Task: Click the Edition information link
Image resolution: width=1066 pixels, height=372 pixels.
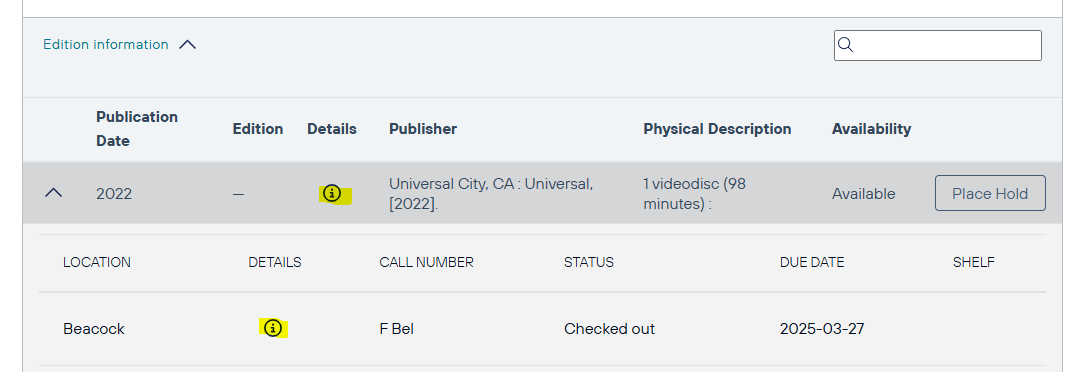Action: (x=105, y=44)
